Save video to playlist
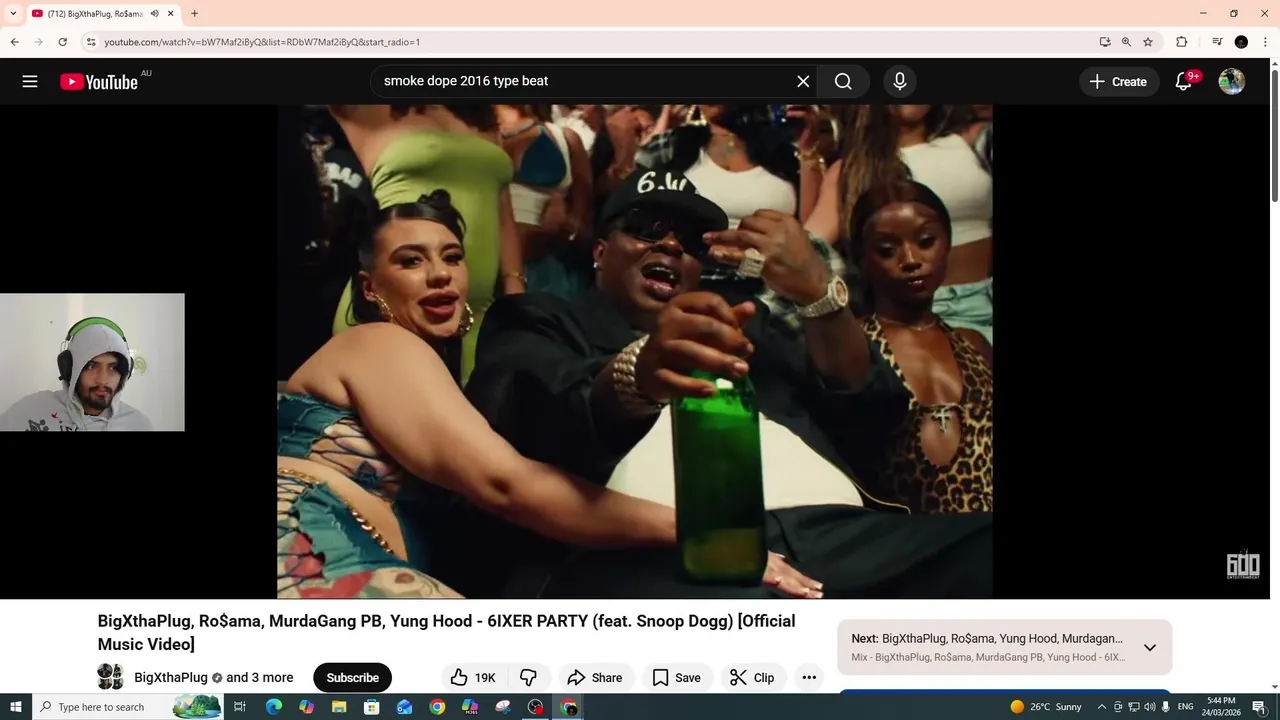 677,677
